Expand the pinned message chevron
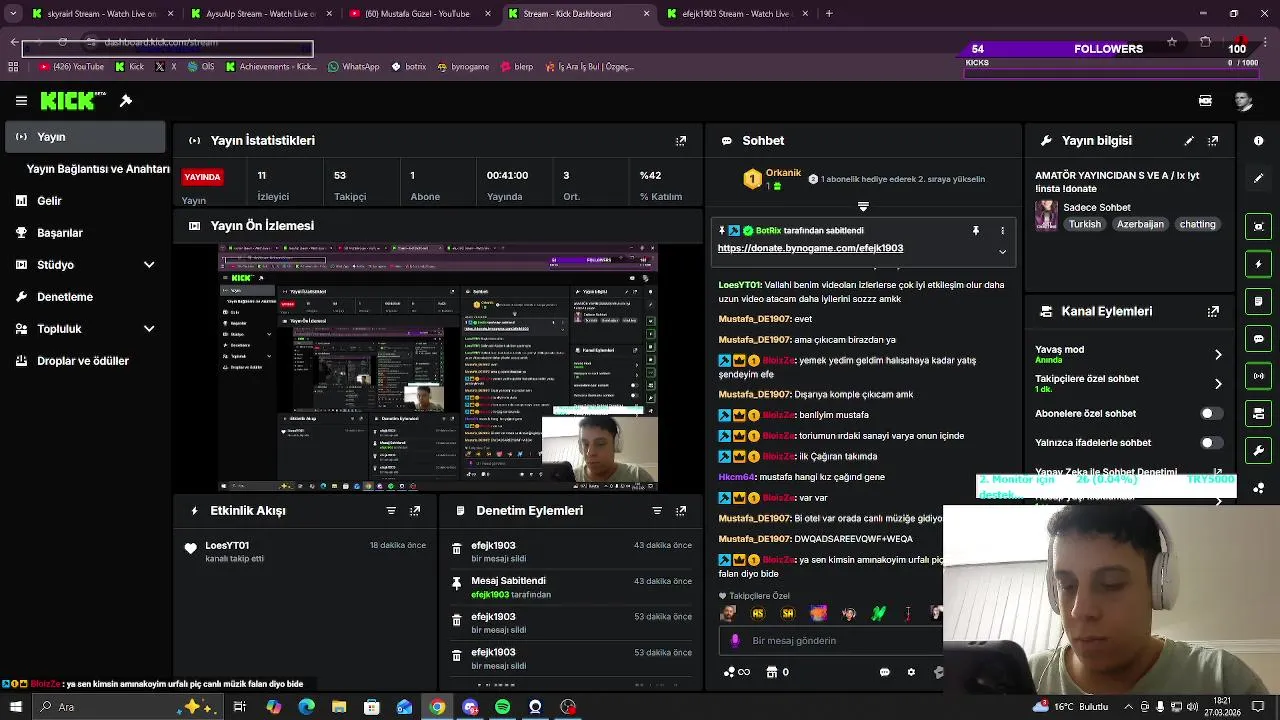Screen dimensions: 1280x720 (x=1002, y=252)
